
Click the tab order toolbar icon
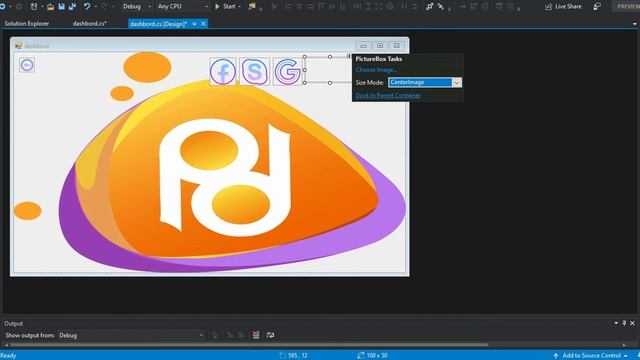click(x=429, y=7)
